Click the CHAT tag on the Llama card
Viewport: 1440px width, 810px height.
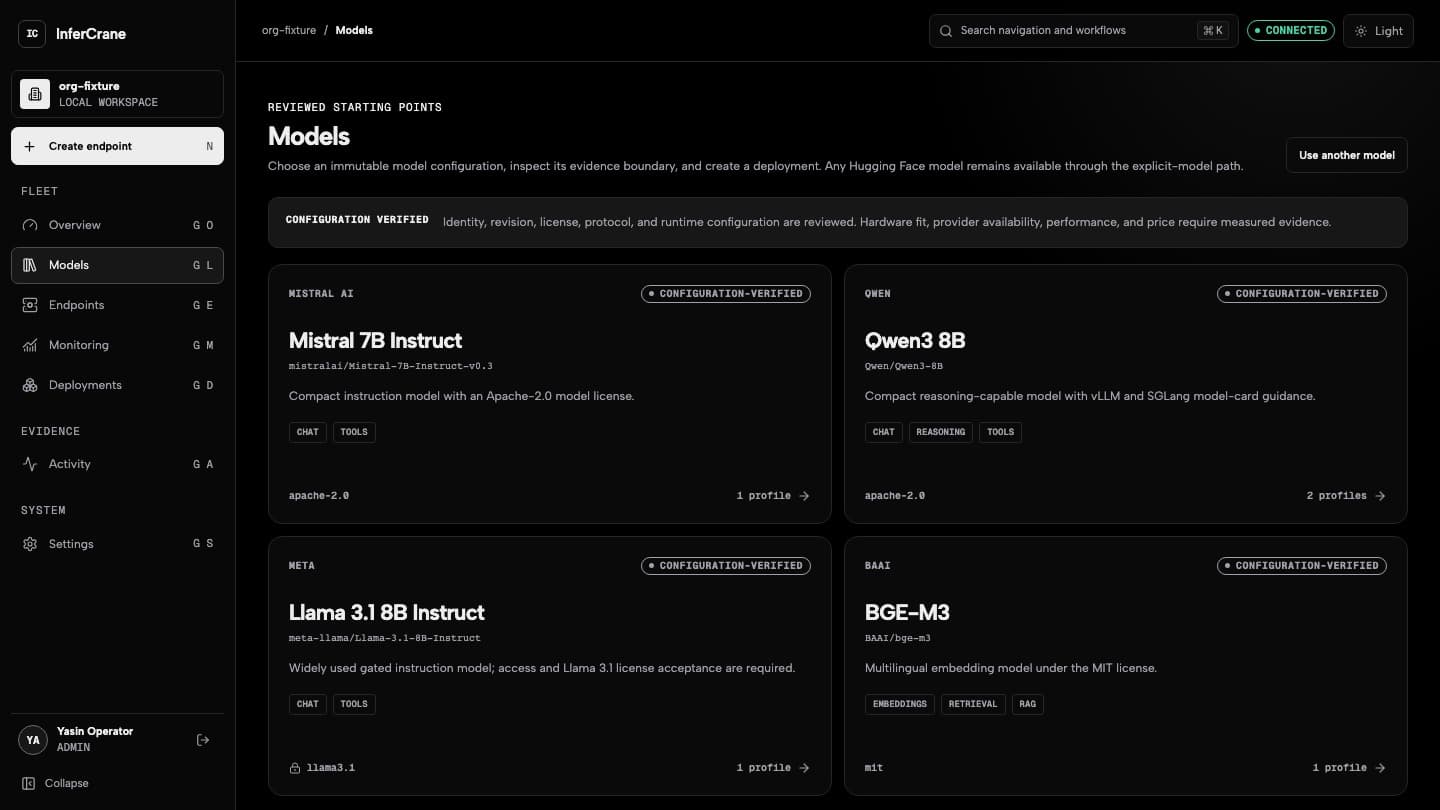point(308,704)
